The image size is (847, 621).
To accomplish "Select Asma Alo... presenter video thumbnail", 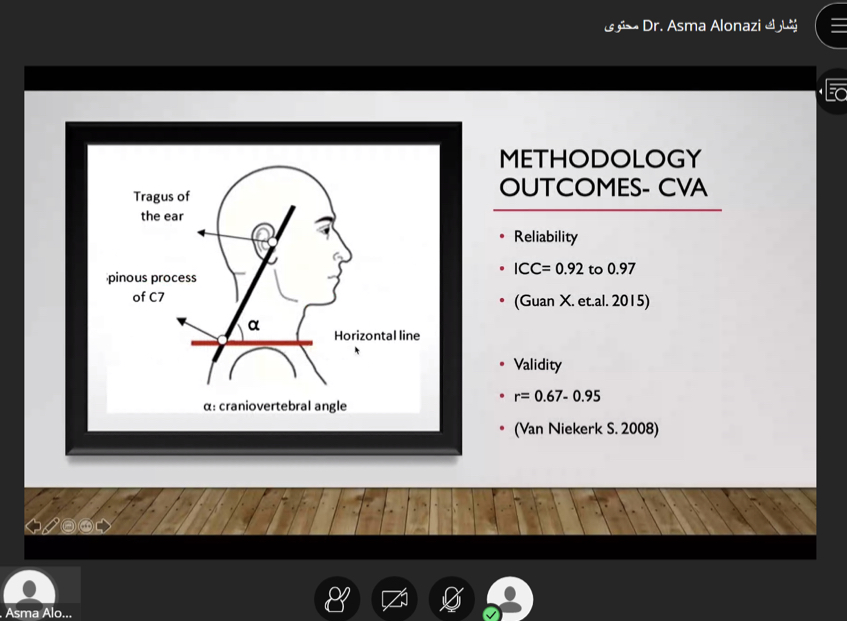I will (x=39, y=594).
